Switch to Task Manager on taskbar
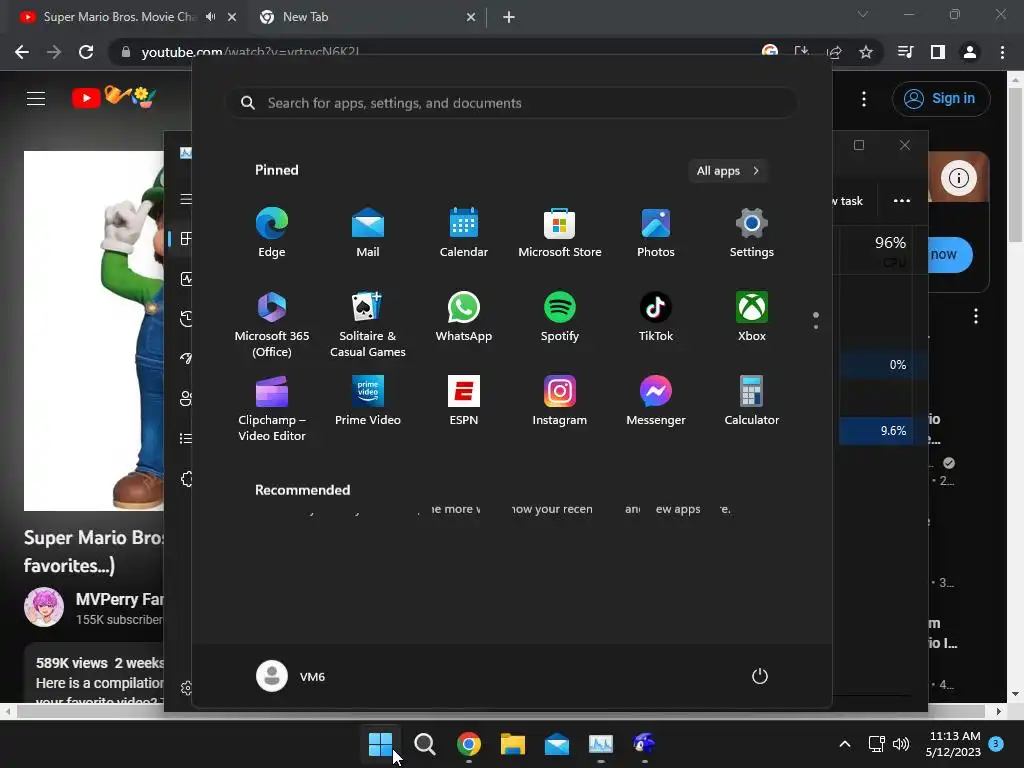 pos(601,743)
